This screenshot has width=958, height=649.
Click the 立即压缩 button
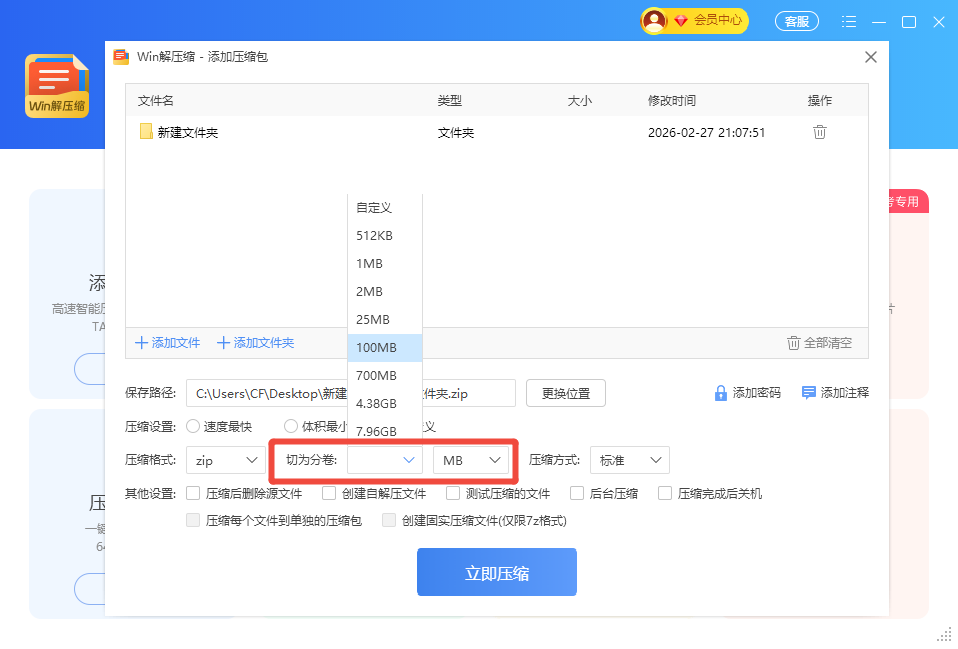tap(496, 572)
